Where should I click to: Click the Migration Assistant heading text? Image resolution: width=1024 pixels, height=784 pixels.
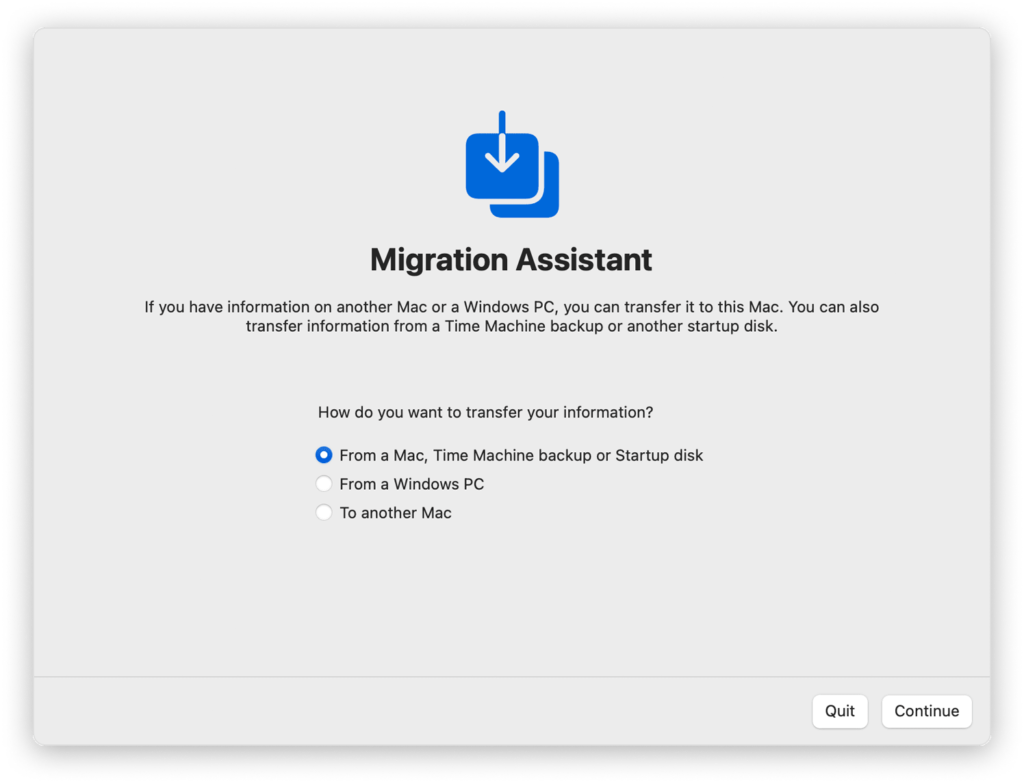pyautogui.click(x=511, y=259)
